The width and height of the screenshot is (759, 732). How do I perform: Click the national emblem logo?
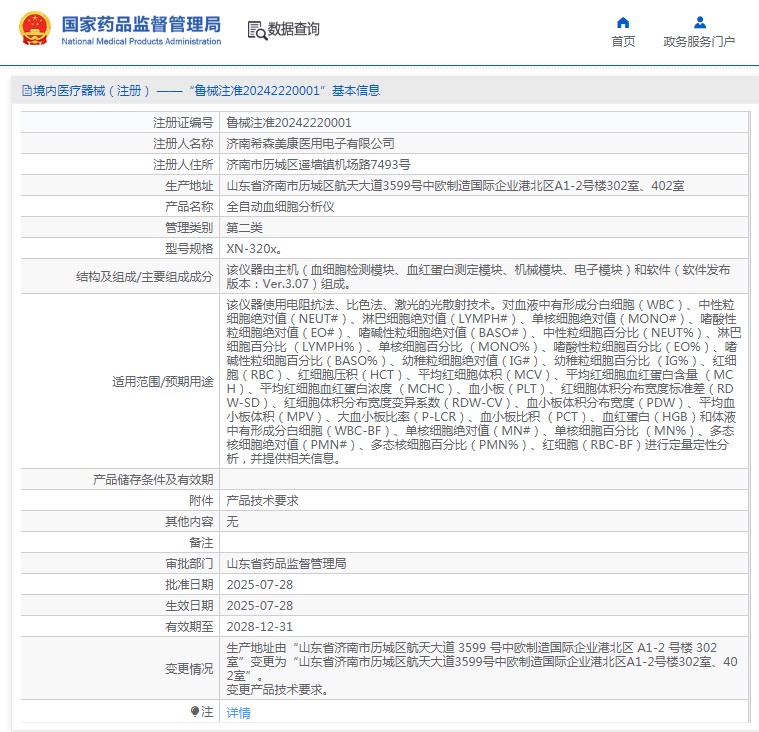pyautogui.click(x=35, y=29)
